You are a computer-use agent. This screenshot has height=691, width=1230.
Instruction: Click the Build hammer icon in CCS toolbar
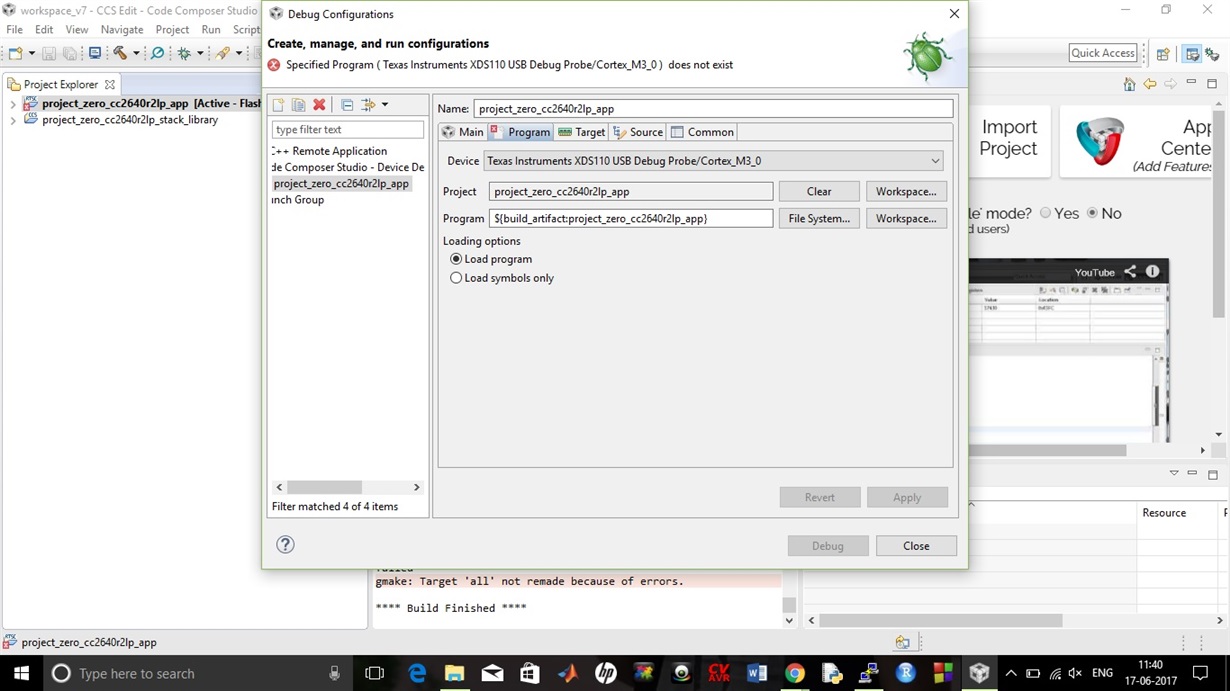(x=120, y=53)
